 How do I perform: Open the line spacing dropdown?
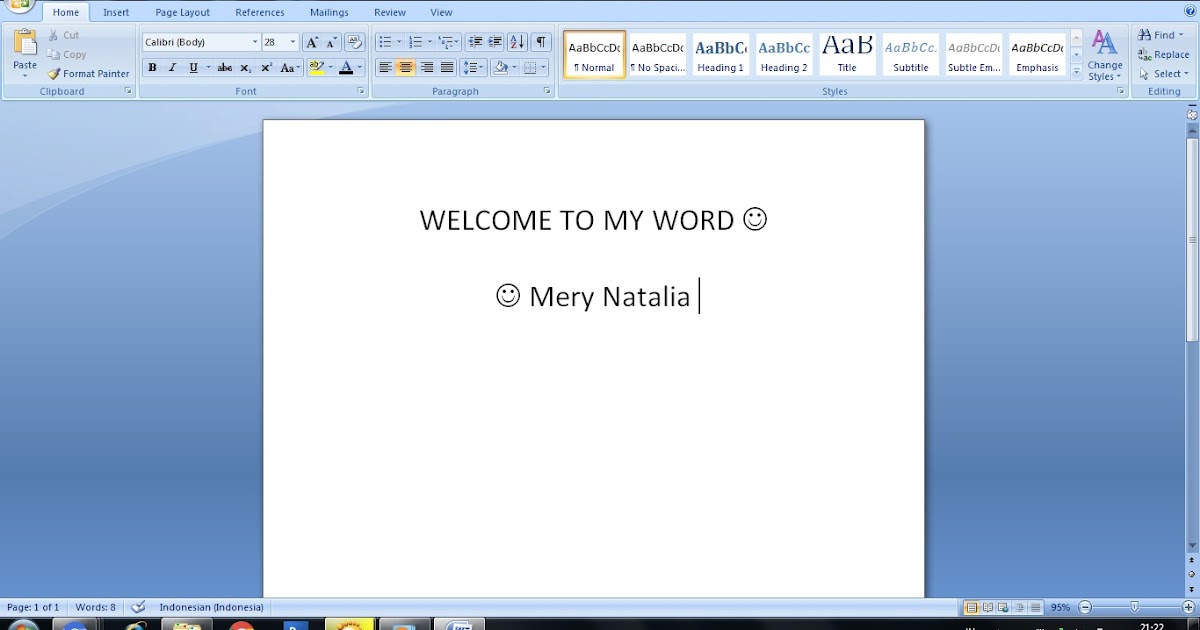point(472,67)
